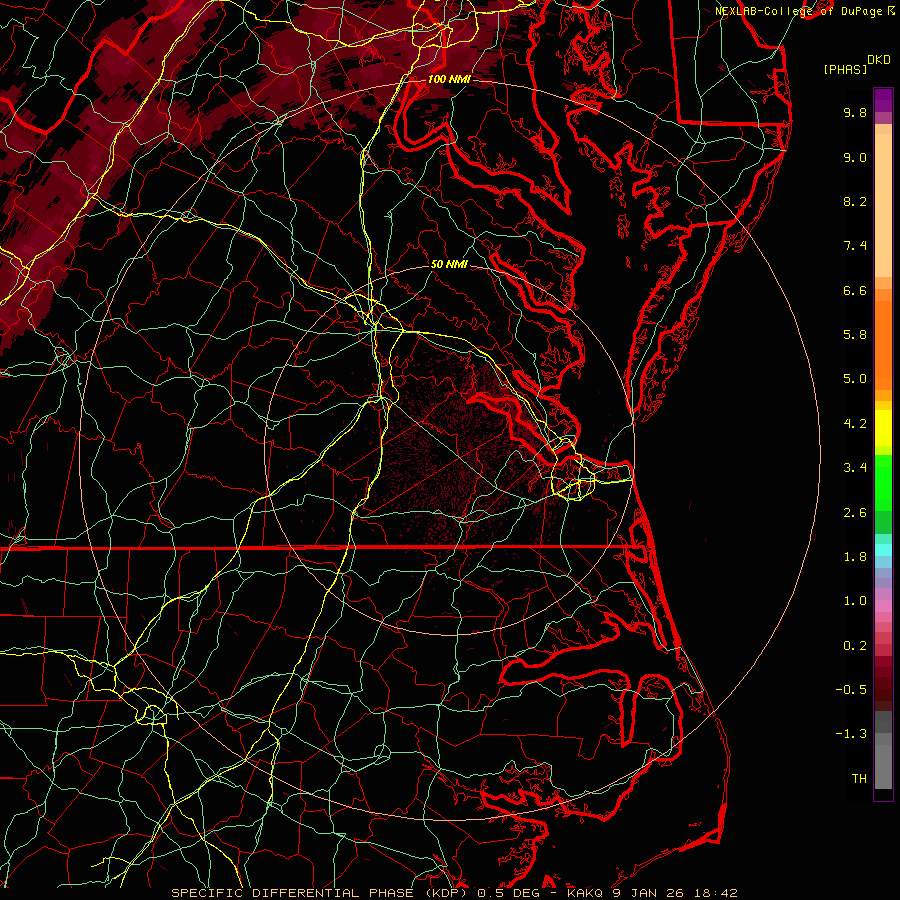Click the 9 JAN 26 date text
Image resolution: width=900 pixels, height=900 pixels.
pyautogui.click(x=647, y=893)
